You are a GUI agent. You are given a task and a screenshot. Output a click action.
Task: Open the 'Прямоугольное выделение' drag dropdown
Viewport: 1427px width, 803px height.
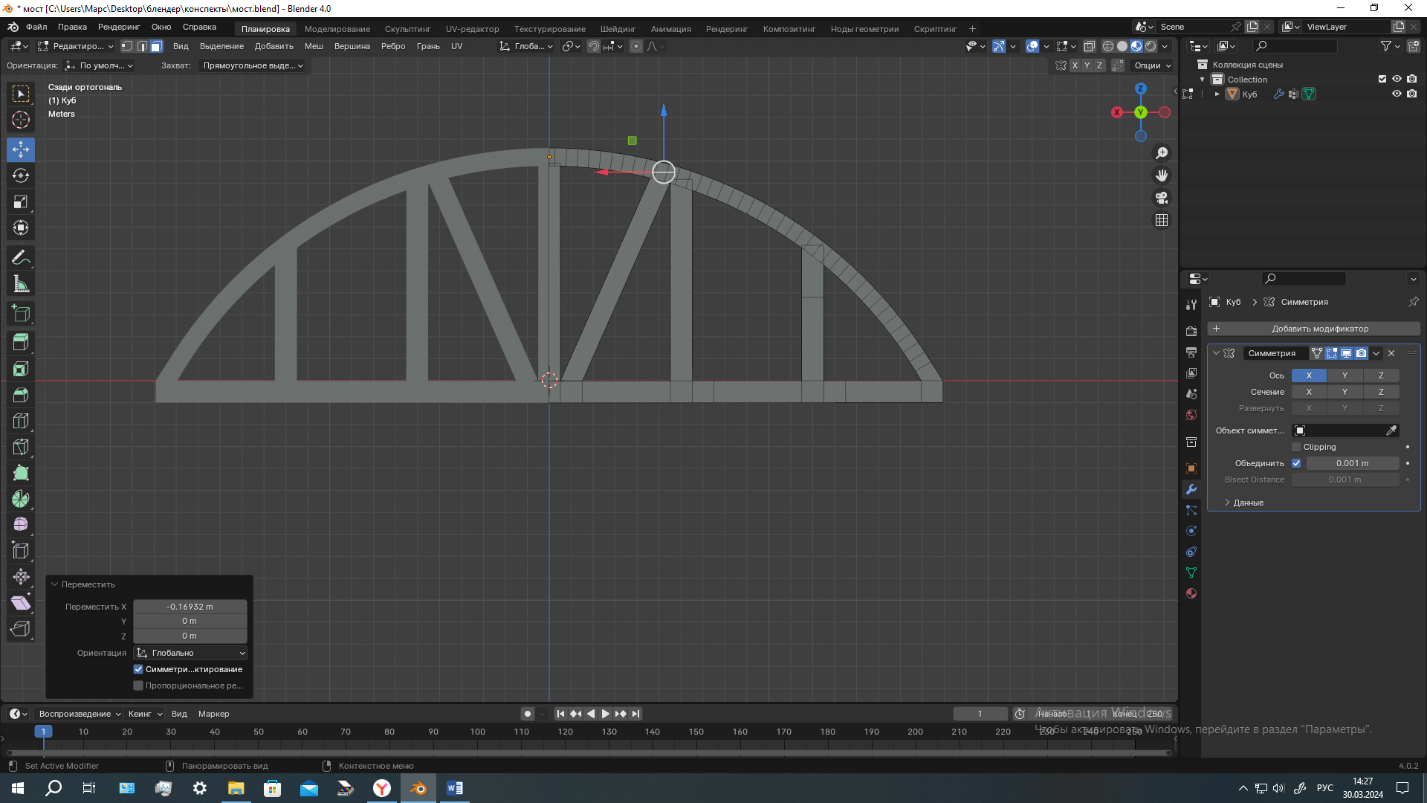252,65
